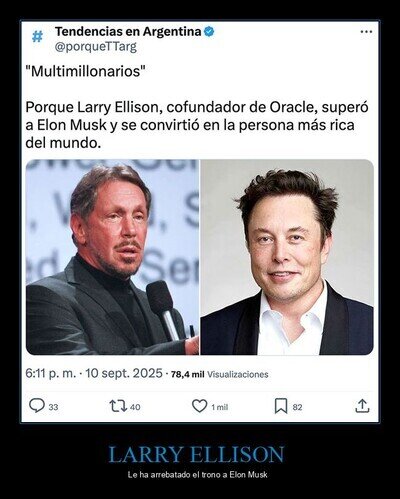Click the 6:11 p. m. timestamp

51,373
